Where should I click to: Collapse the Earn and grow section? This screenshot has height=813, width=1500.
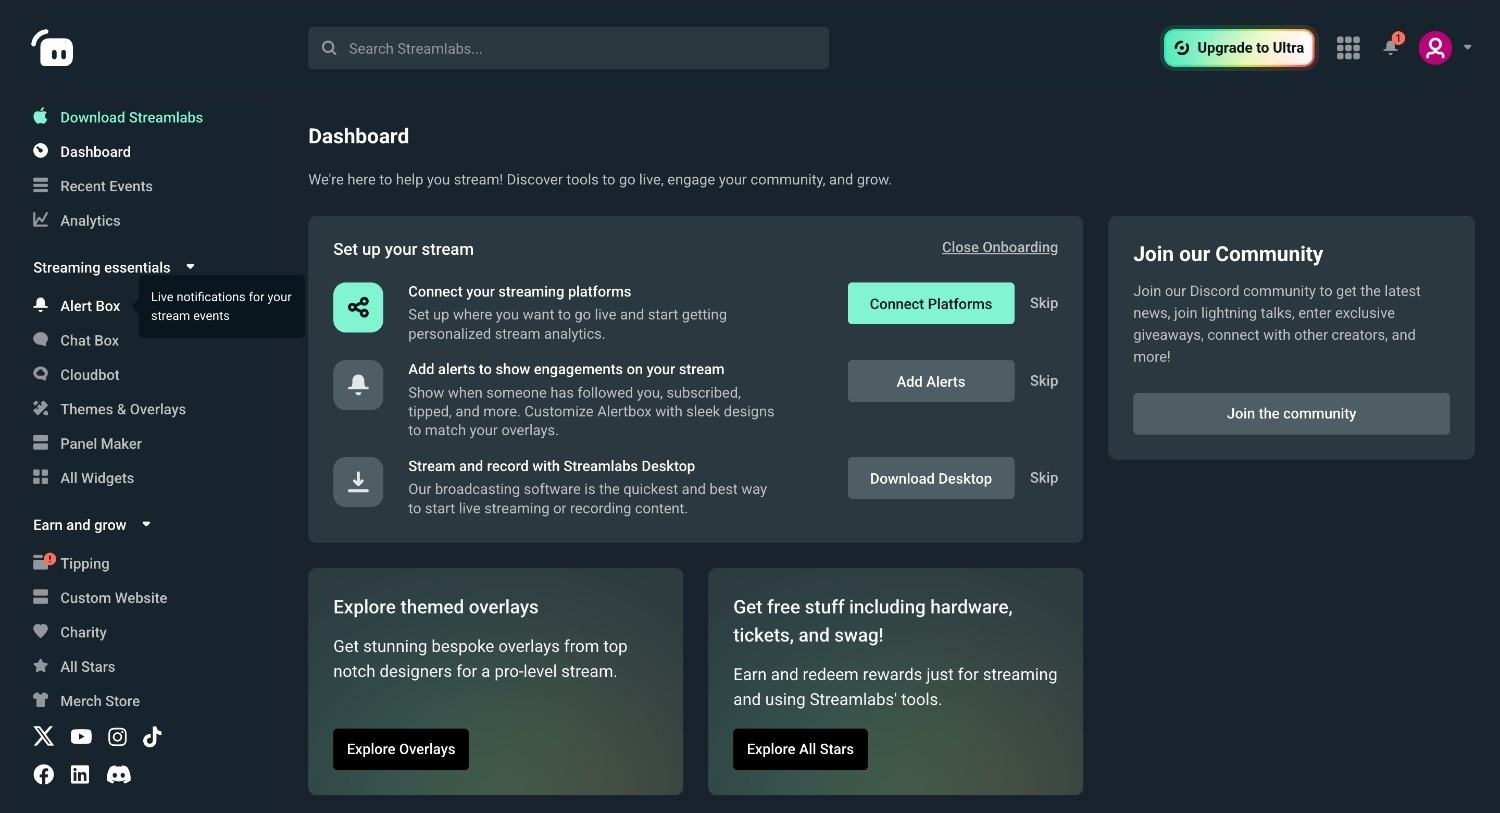click(146, 524)
